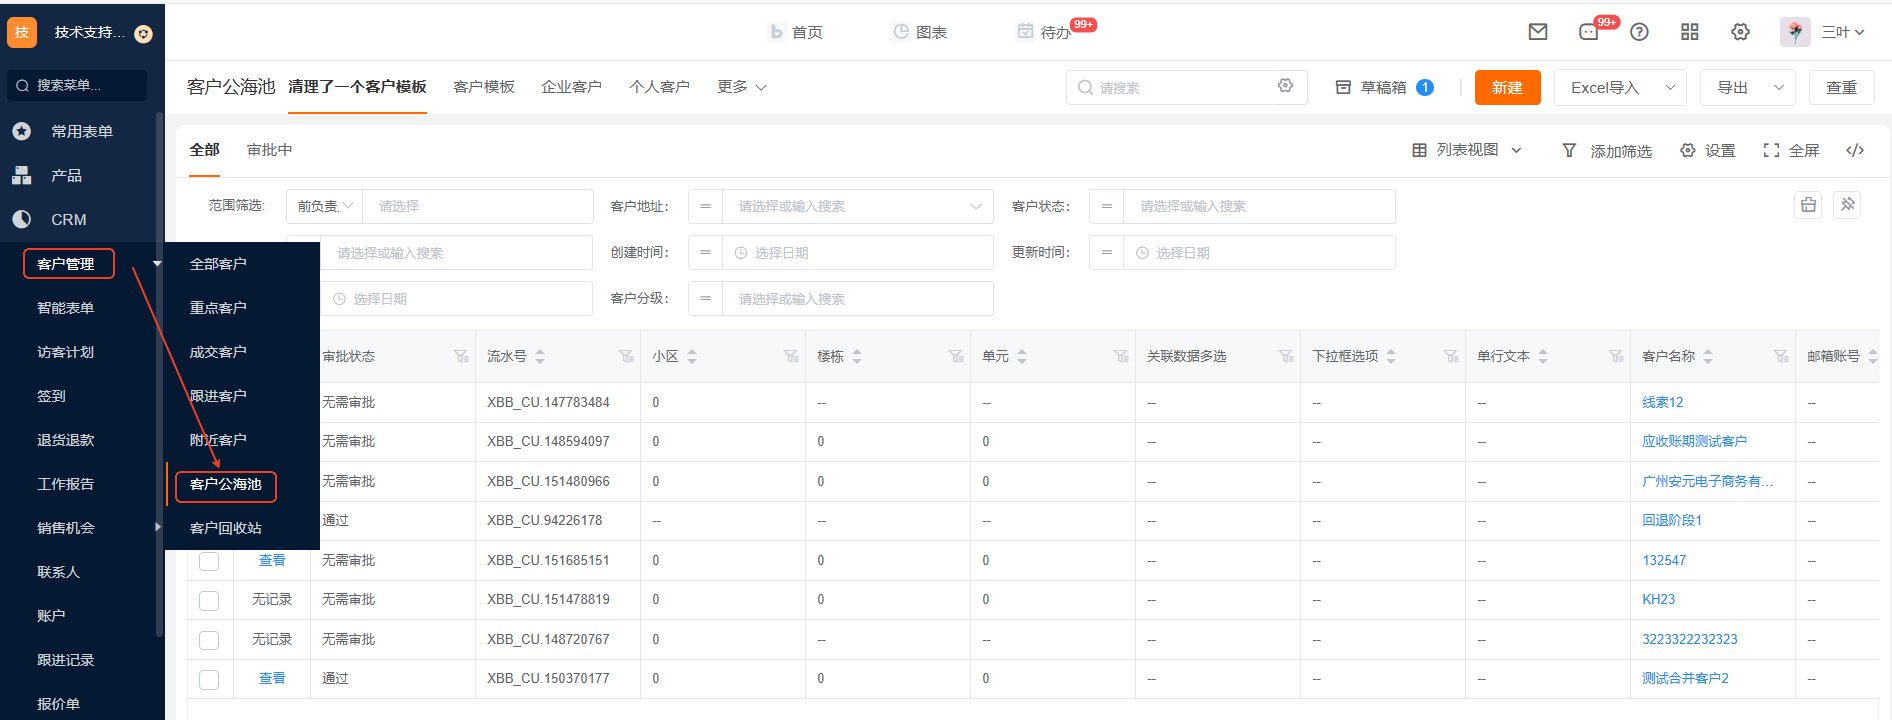1892x720 pixels.
Task: Sort the 小区 column with its arrows
Action: tap(692, 356)
